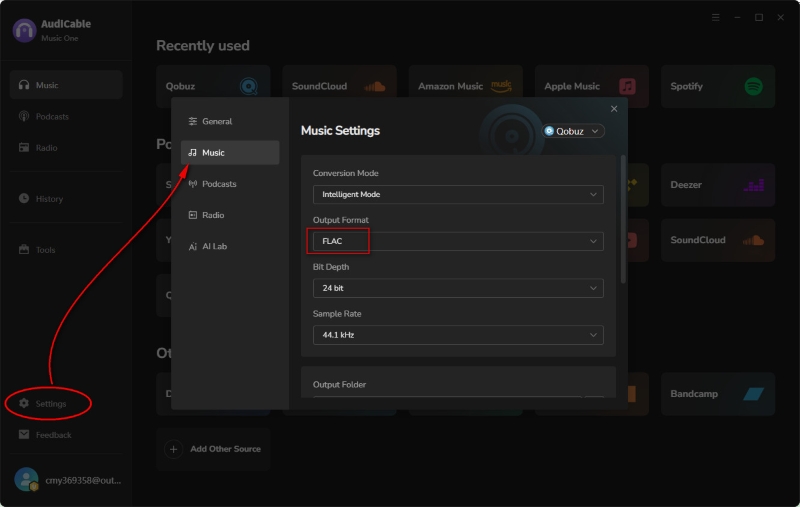
Task: Click the Recently used heading
Action: click(203, 46)
